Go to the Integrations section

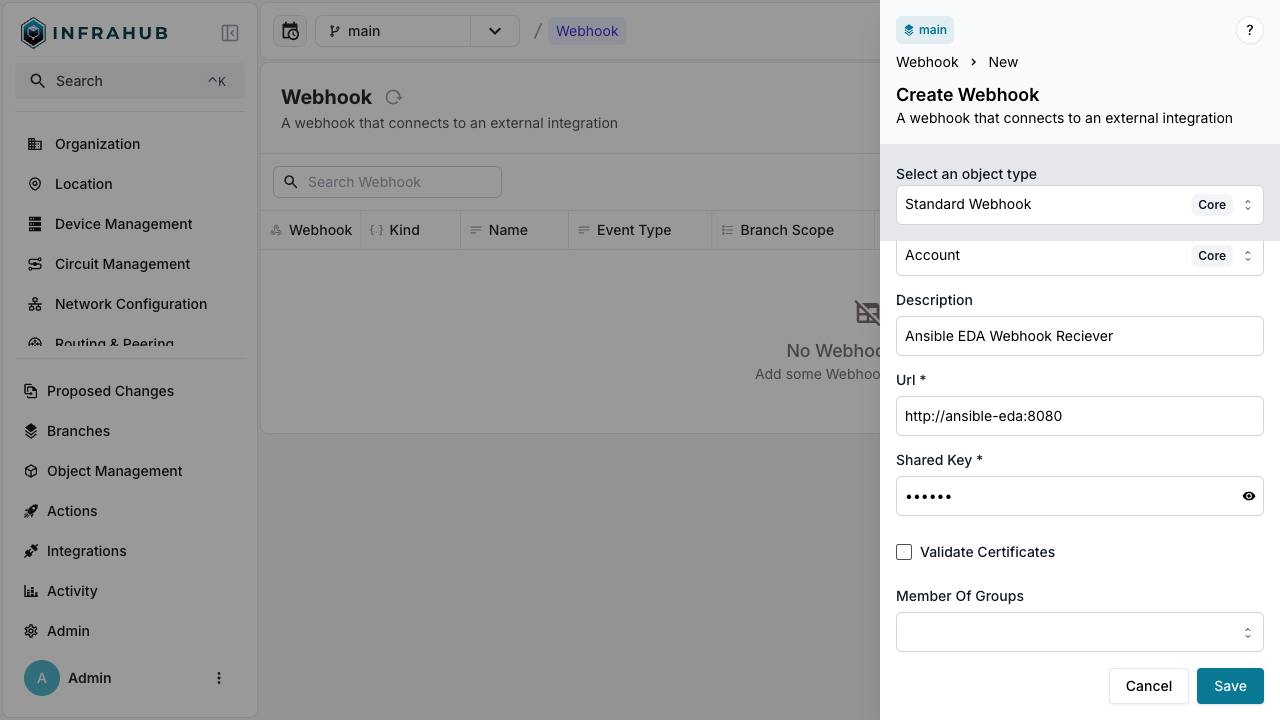click(x=86, y=551)
